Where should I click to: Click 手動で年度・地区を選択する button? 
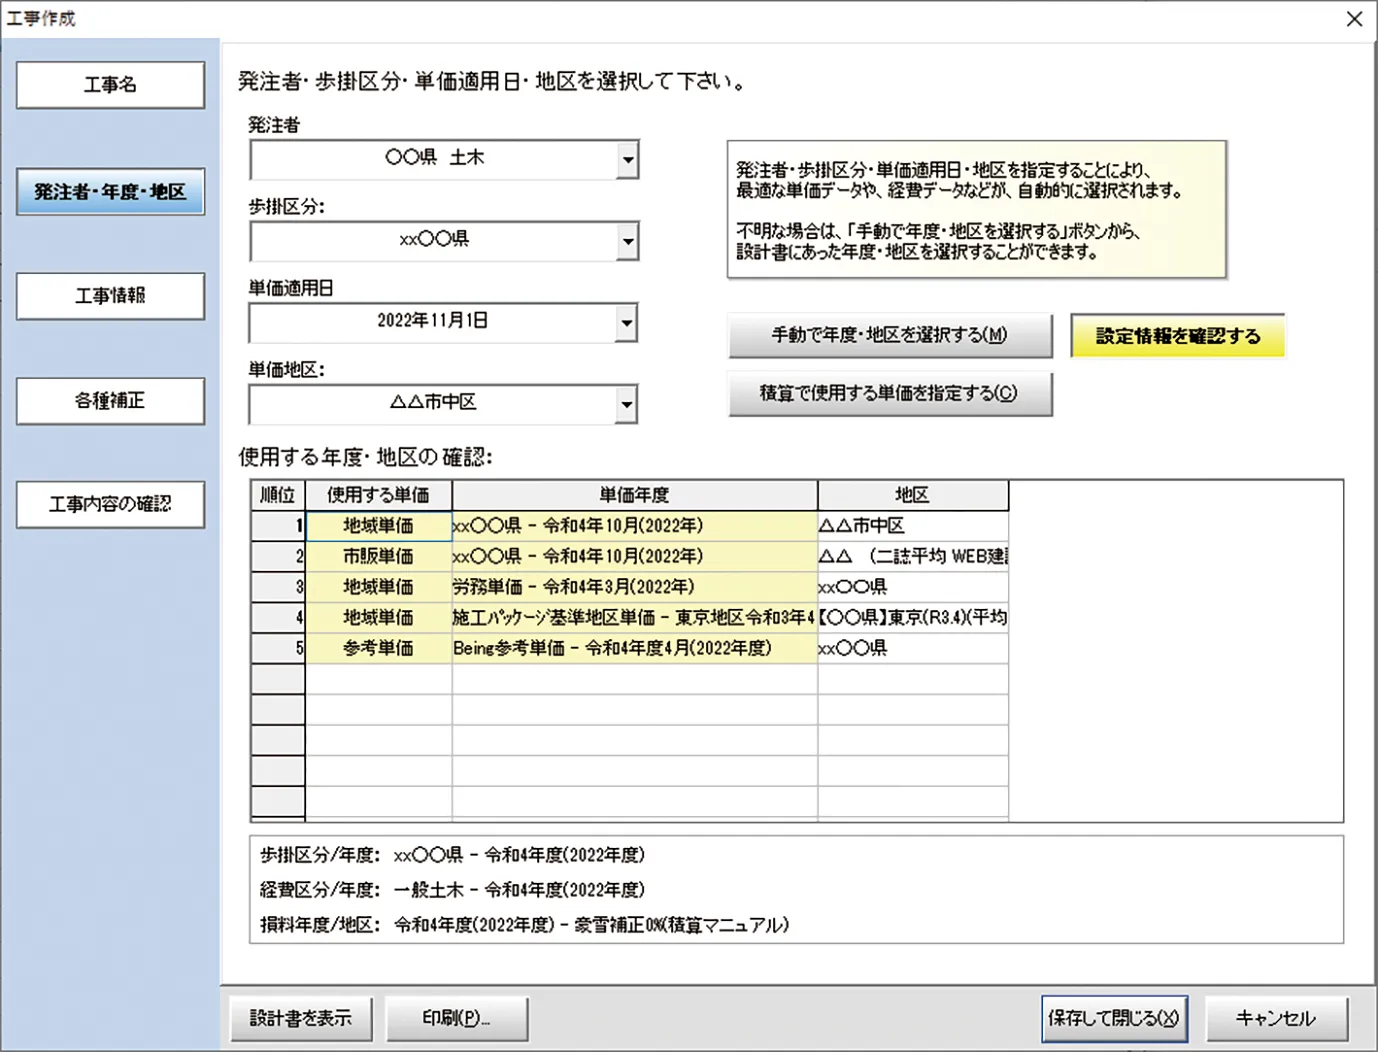coord(889,336)
